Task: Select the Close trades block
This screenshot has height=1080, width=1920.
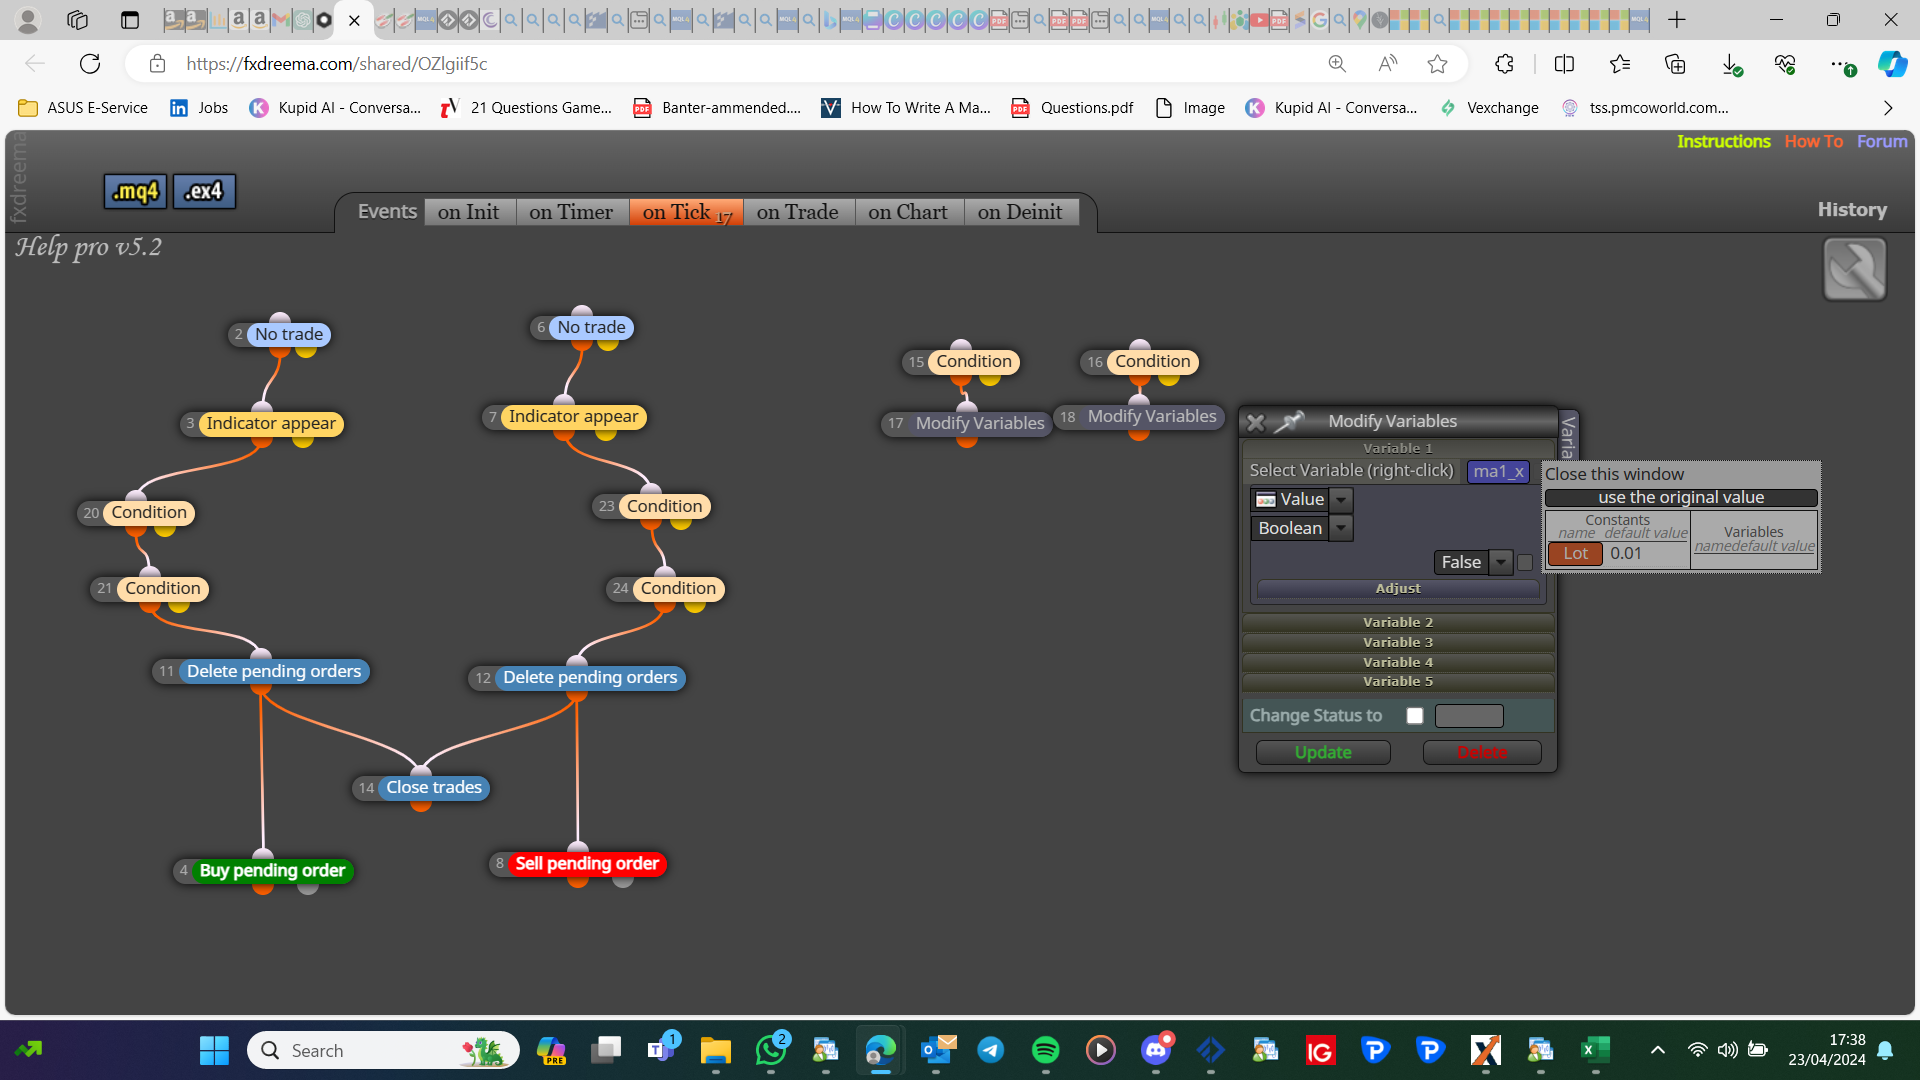Action: (434, 788)
